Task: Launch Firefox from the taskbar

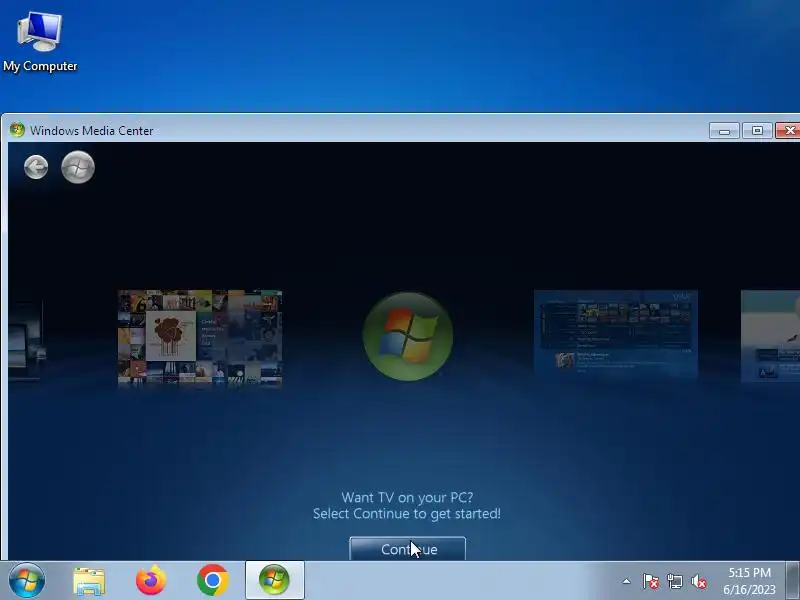Action: point(151,580)
